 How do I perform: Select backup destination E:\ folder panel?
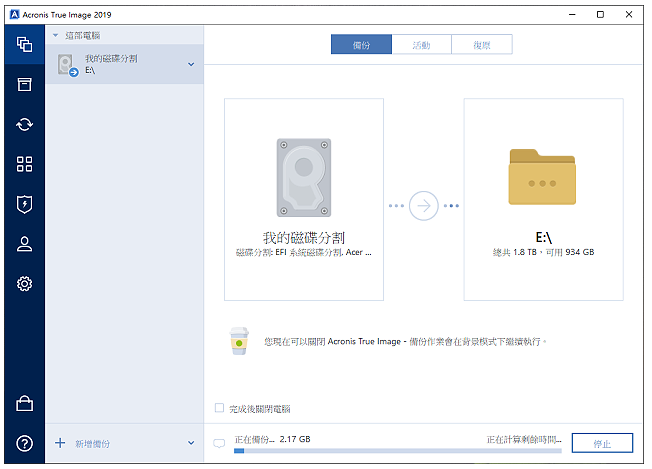click(x=543, y=200)
